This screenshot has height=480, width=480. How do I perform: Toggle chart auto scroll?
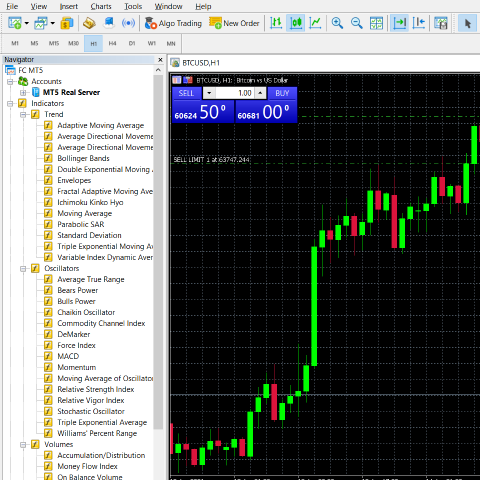coord(400,23)
